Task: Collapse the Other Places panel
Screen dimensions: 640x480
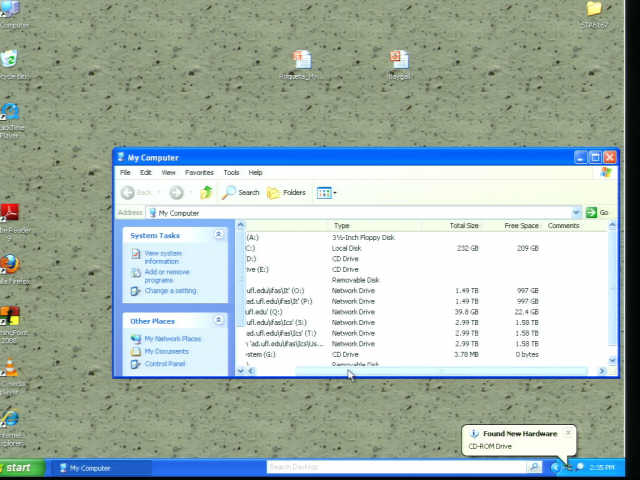Action: pos(219,320)
